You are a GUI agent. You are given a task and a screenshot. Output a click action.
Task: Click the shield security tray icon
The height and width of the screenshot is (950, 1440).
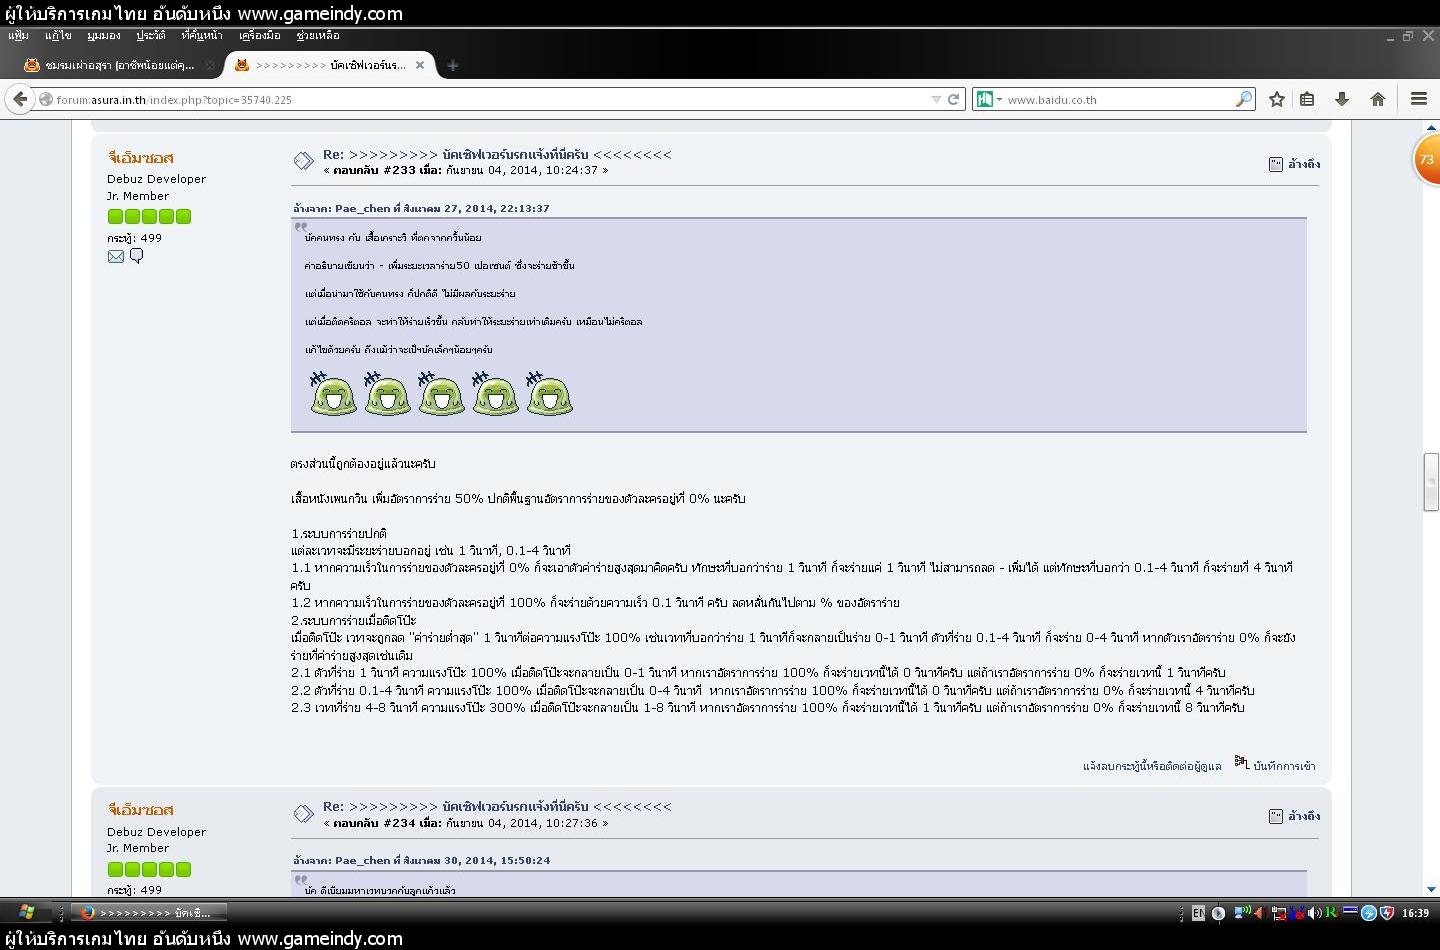[x=1386, y=912]
